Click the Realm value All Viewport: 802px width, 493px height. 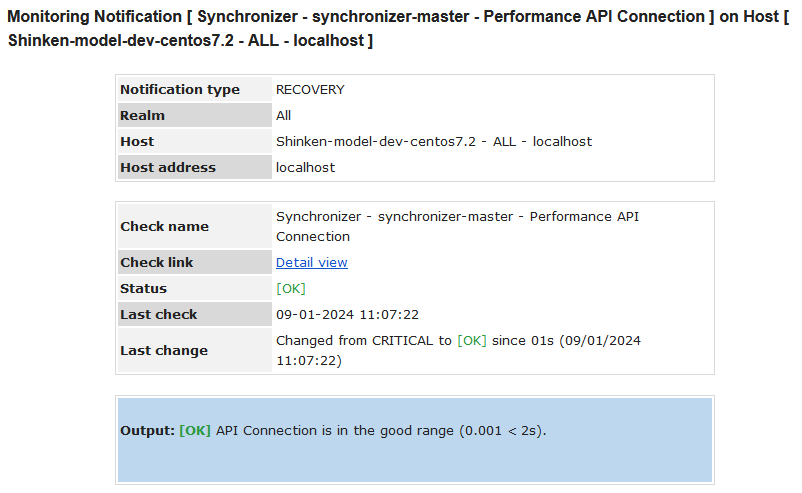(284, 116)
